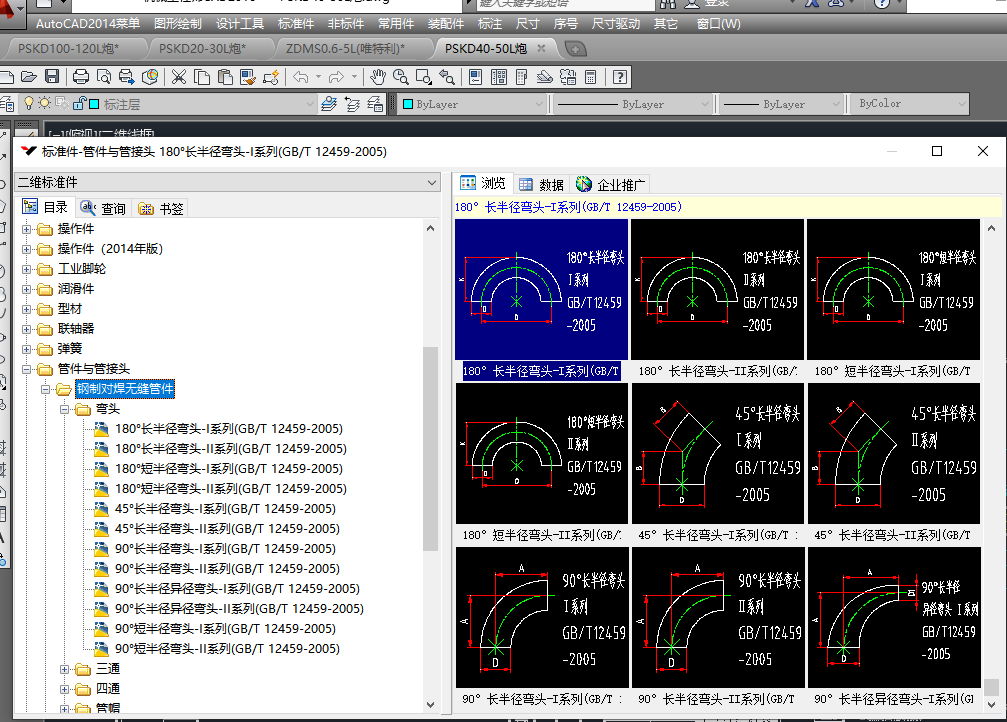Image resolution: width=1007 pixels, height=722 pixels.
Task: Open the 设计工具 menu
Action: click(x=240, y=24)
